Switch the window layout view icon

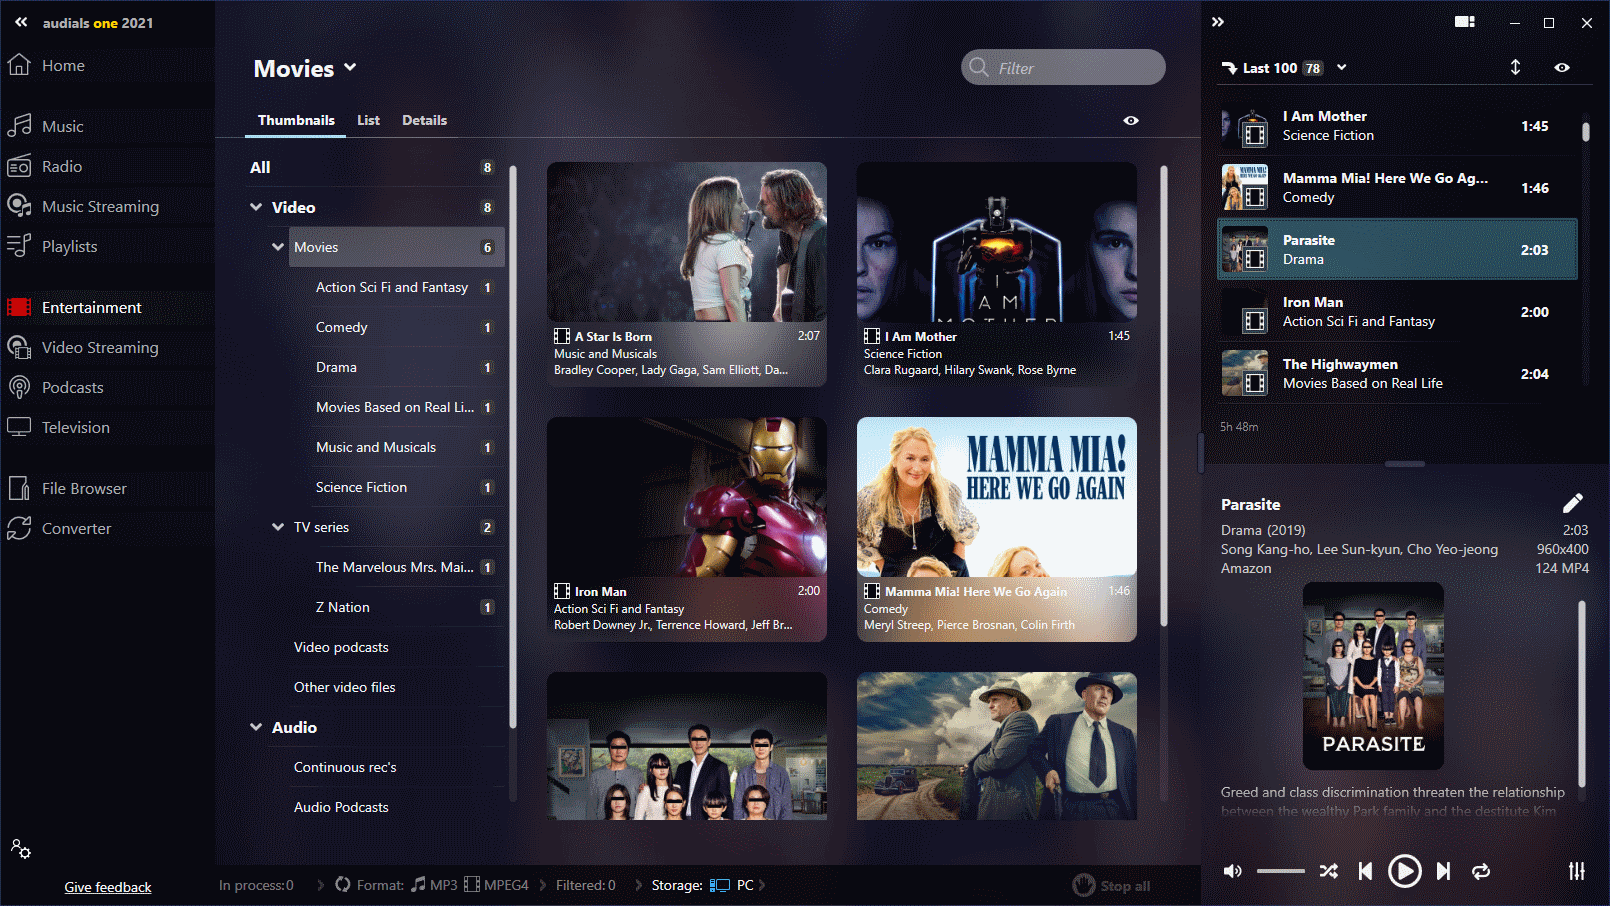[x=1465, y=22]
